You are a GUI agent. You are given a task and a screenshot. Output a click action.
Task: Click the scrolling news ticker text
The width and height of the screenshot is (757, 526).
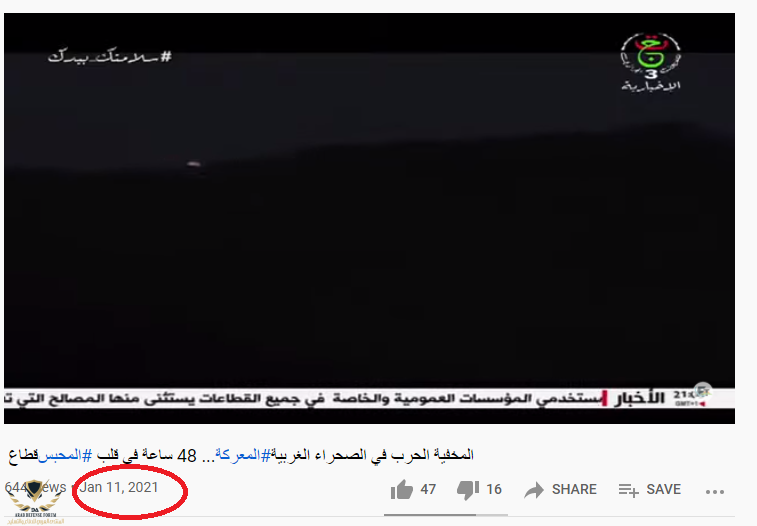click(304, 399)
